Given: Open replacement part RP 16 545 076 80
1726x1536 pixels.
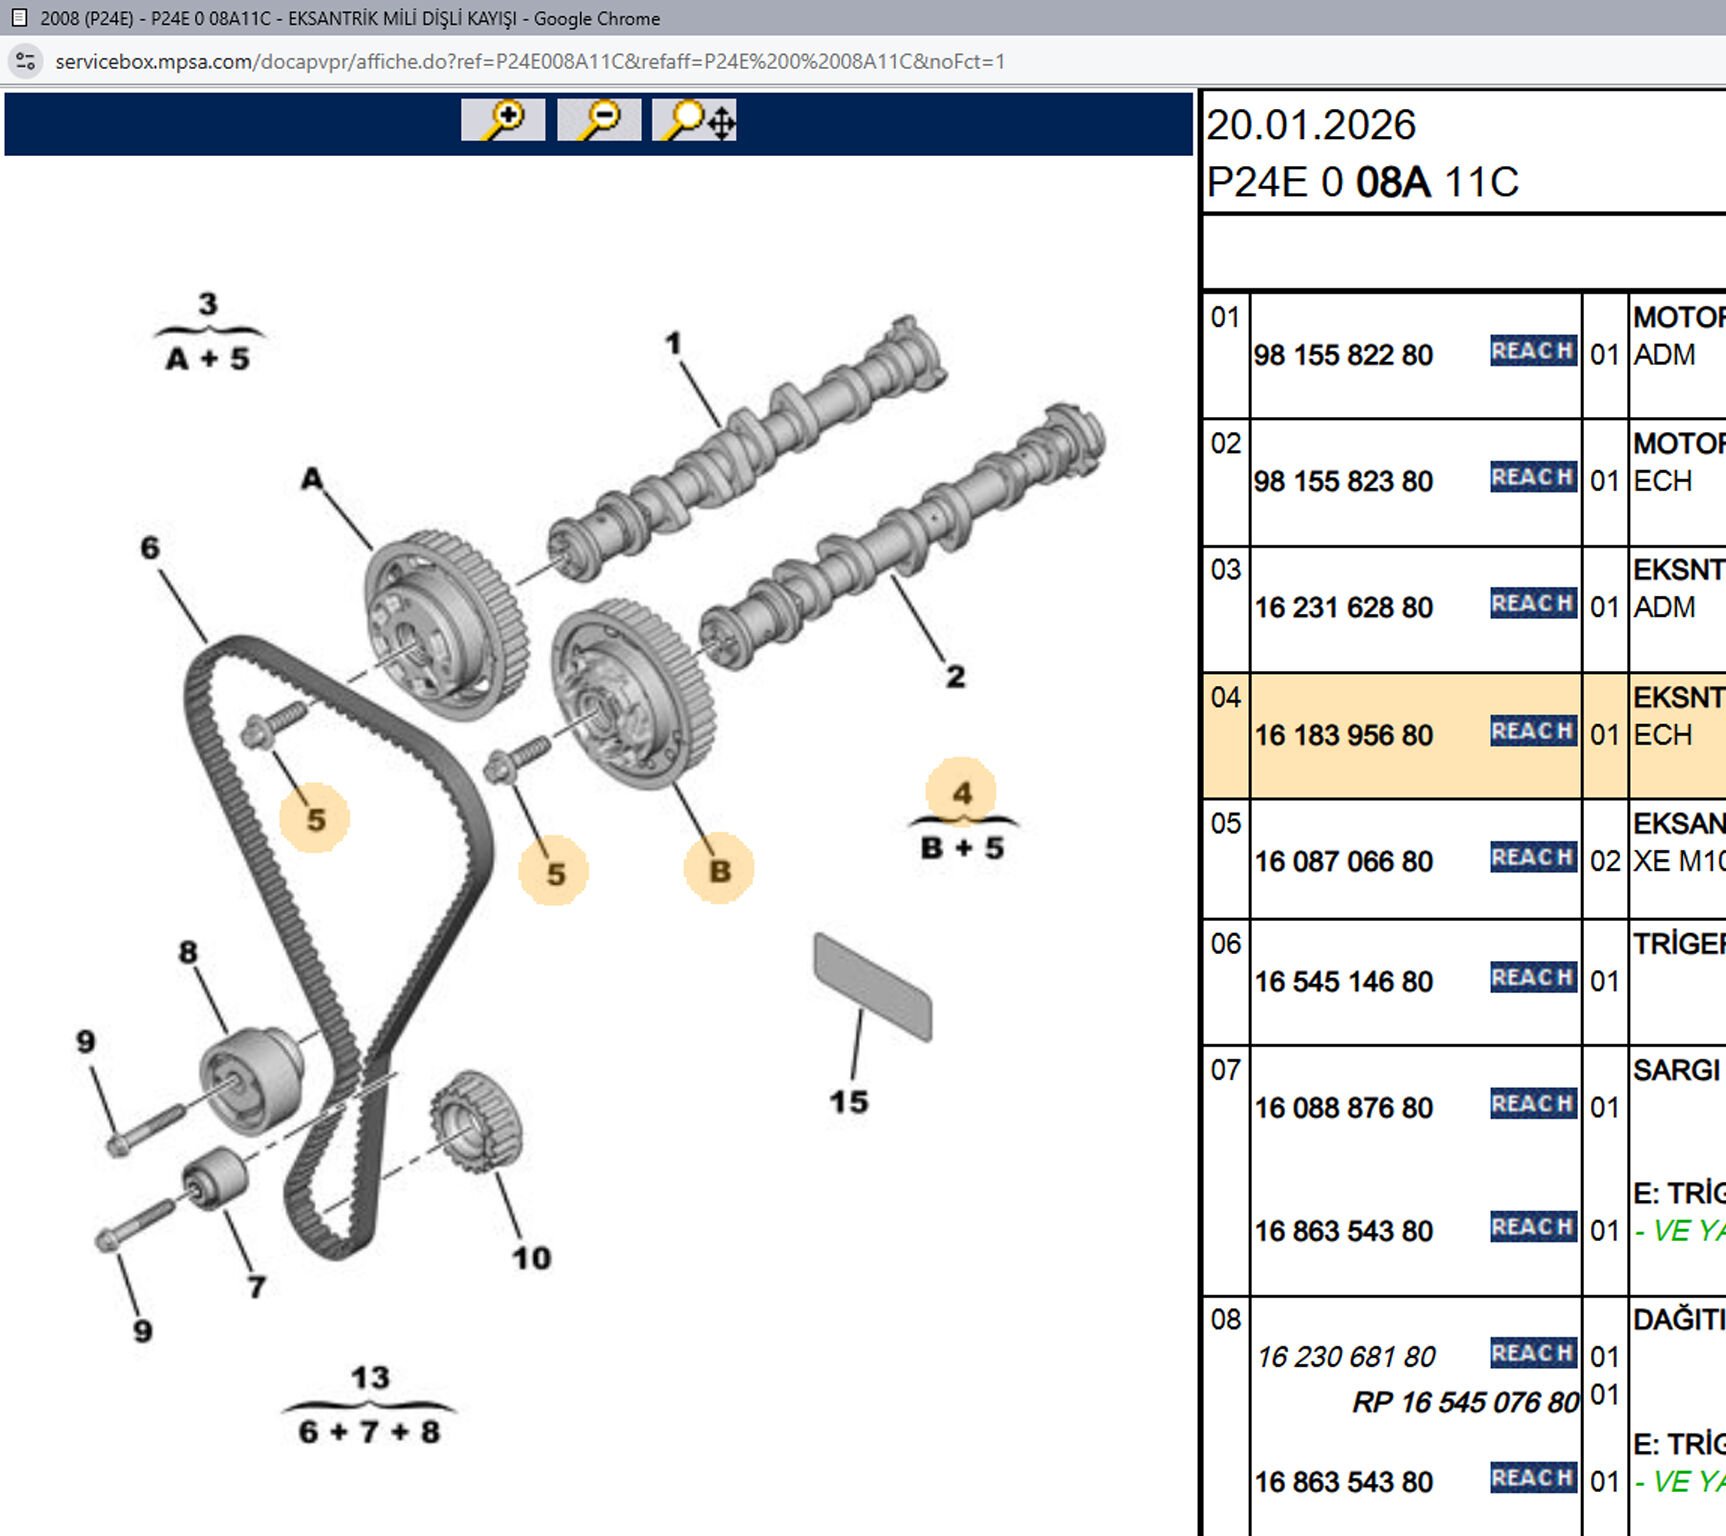Looking at the screenshot, I should click(x=1465, y=1403).
